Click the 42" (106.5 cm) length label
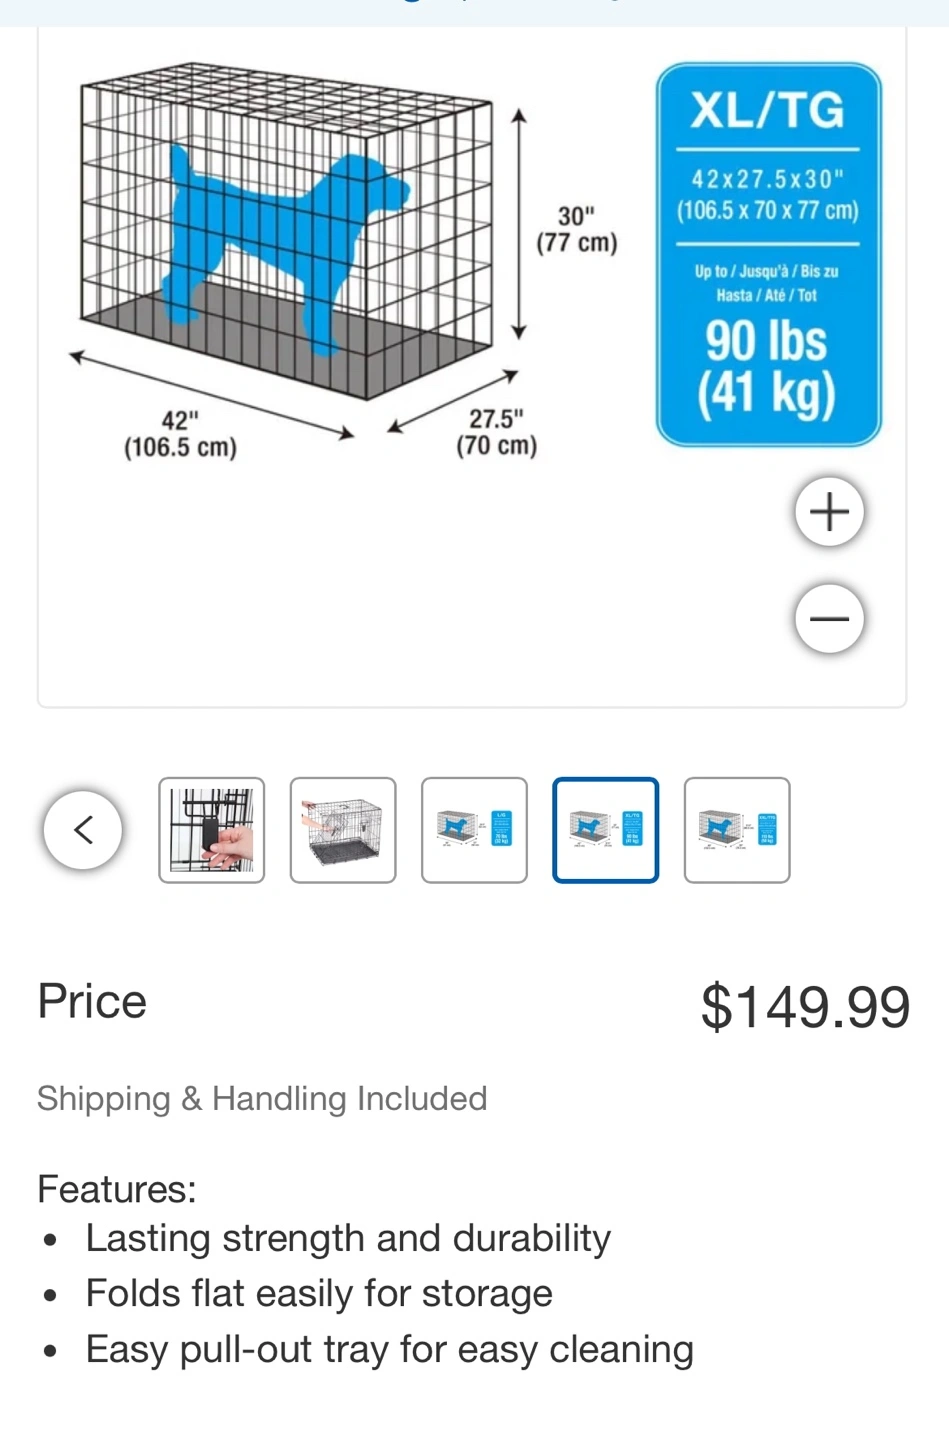949x1440 pixels. pyautogui.click(x=181, y=434)
